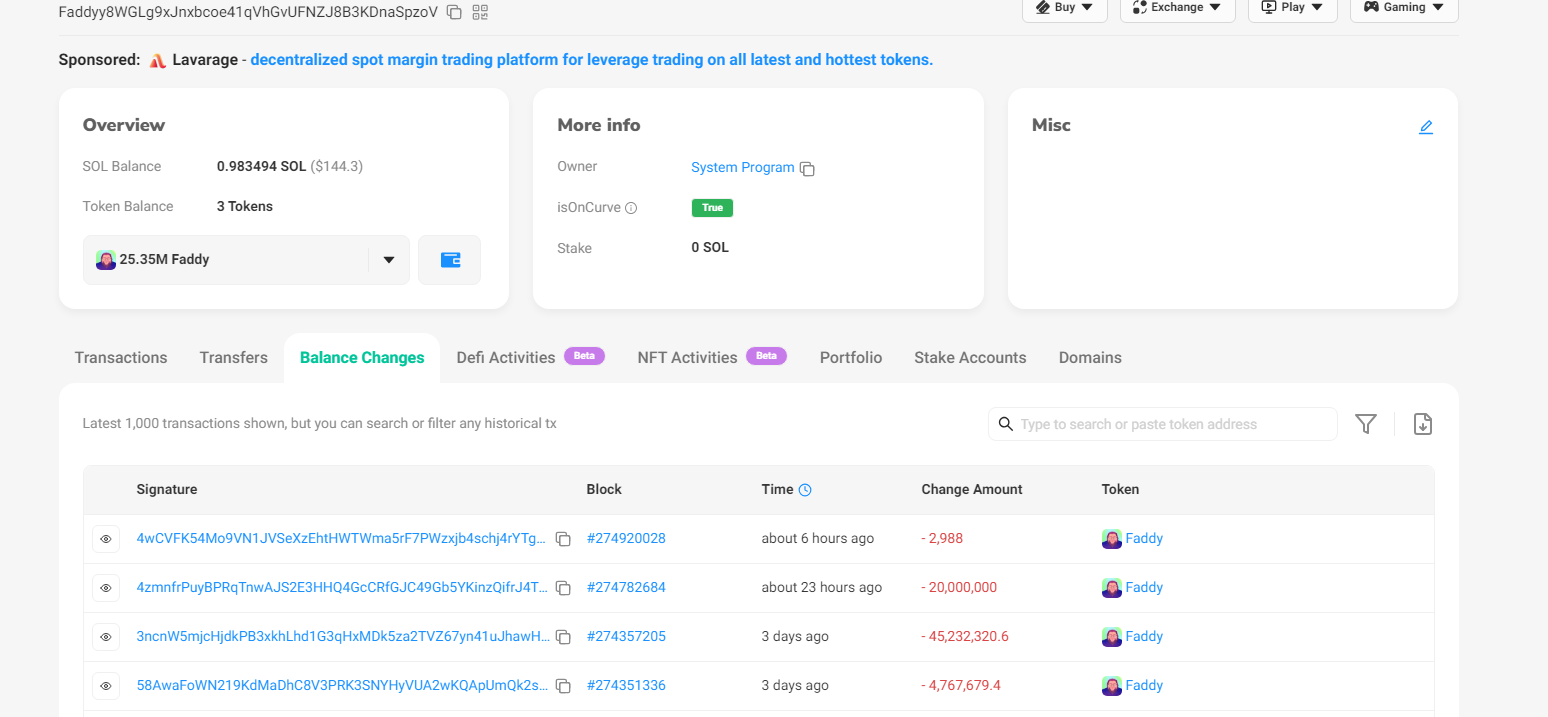Toggle eye icon for 3ncnW5mjc row

point(106,637)
